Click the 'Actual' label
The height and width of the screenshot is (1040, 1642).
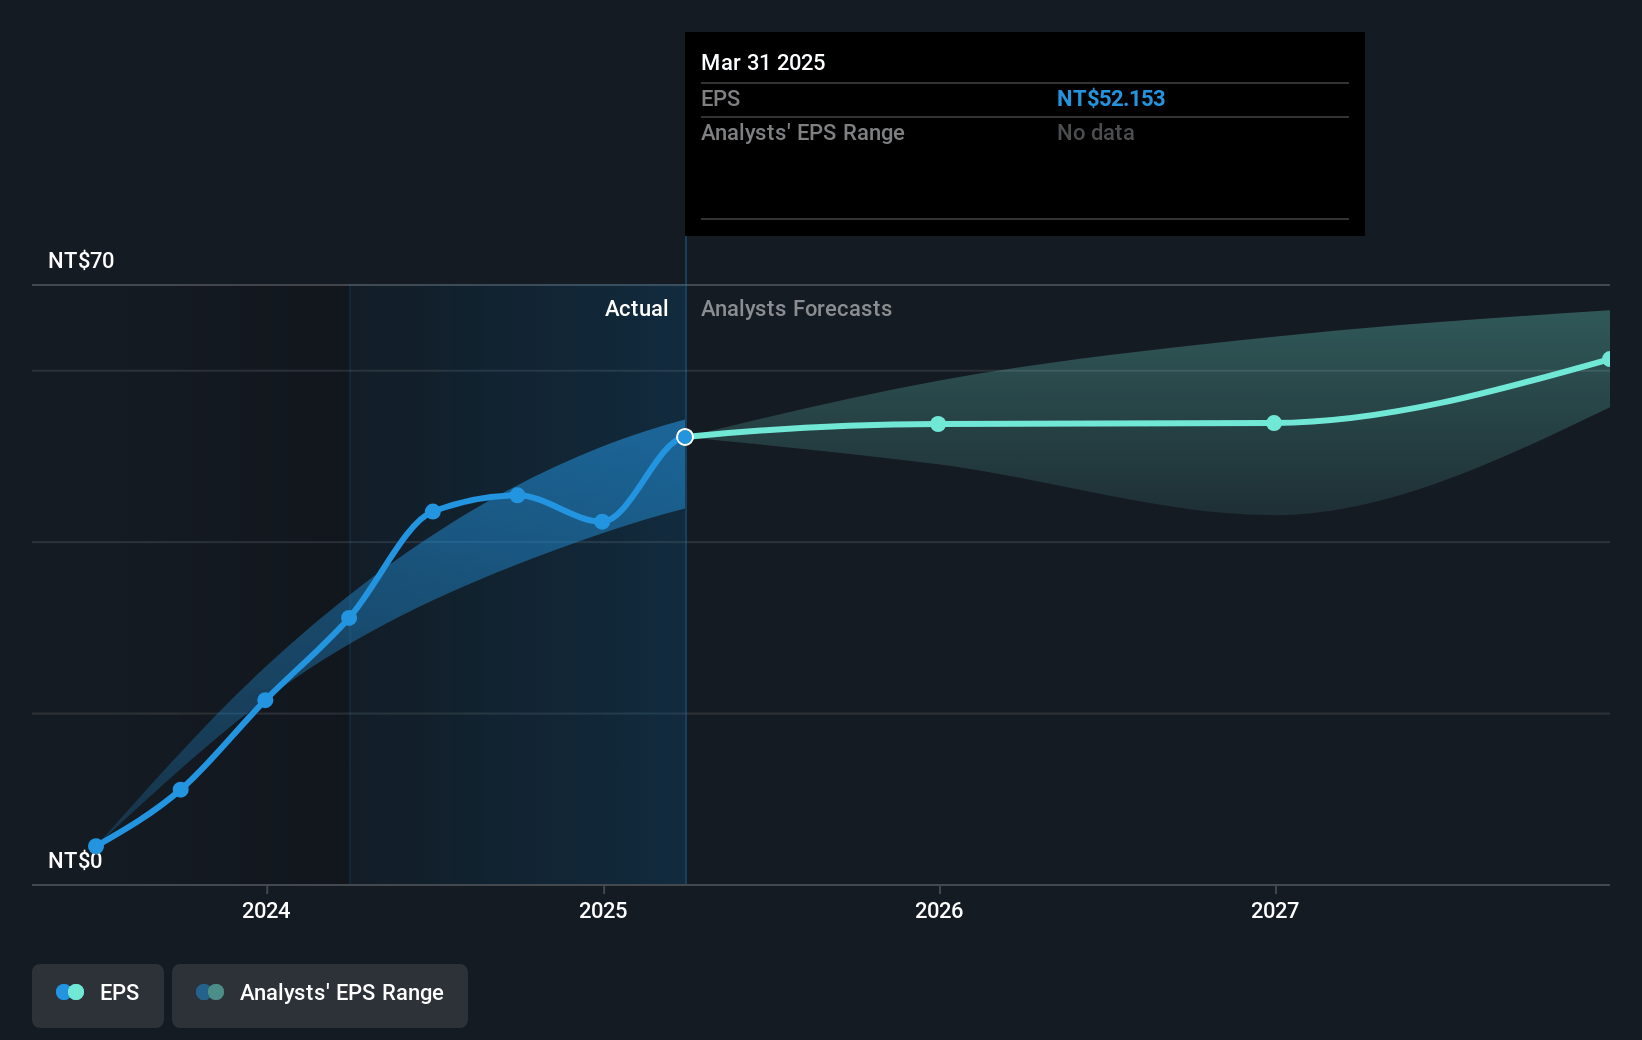pos(636,308)
